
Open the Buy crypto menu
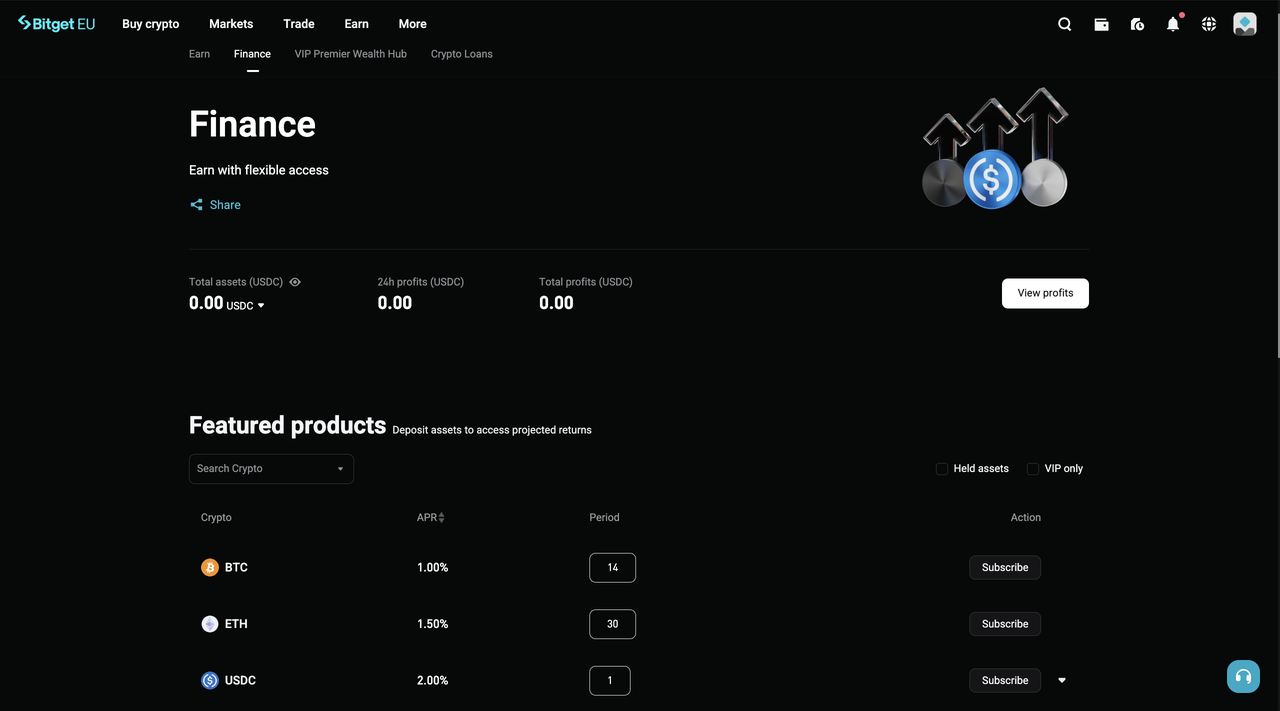click(x=151, y=24)
